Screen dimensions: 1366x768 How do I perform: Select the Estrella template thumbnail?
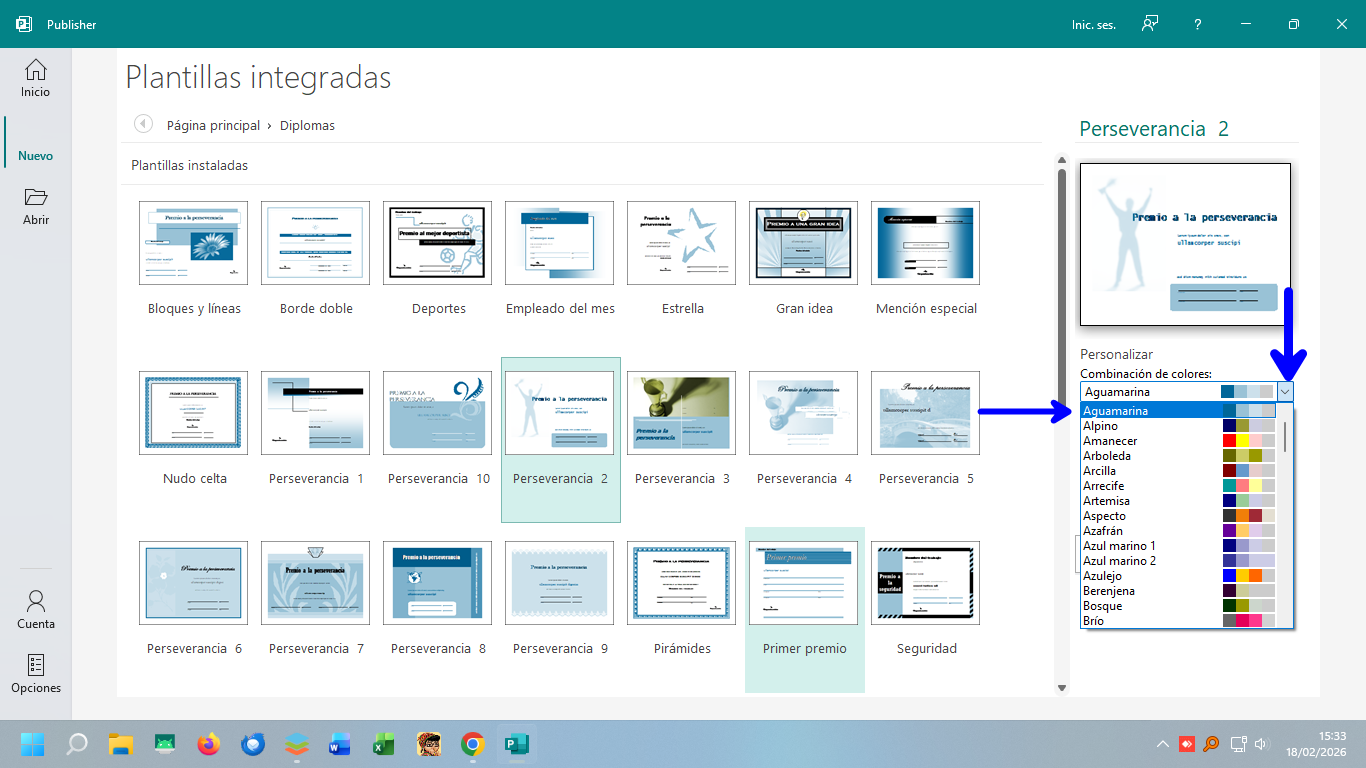682,243
